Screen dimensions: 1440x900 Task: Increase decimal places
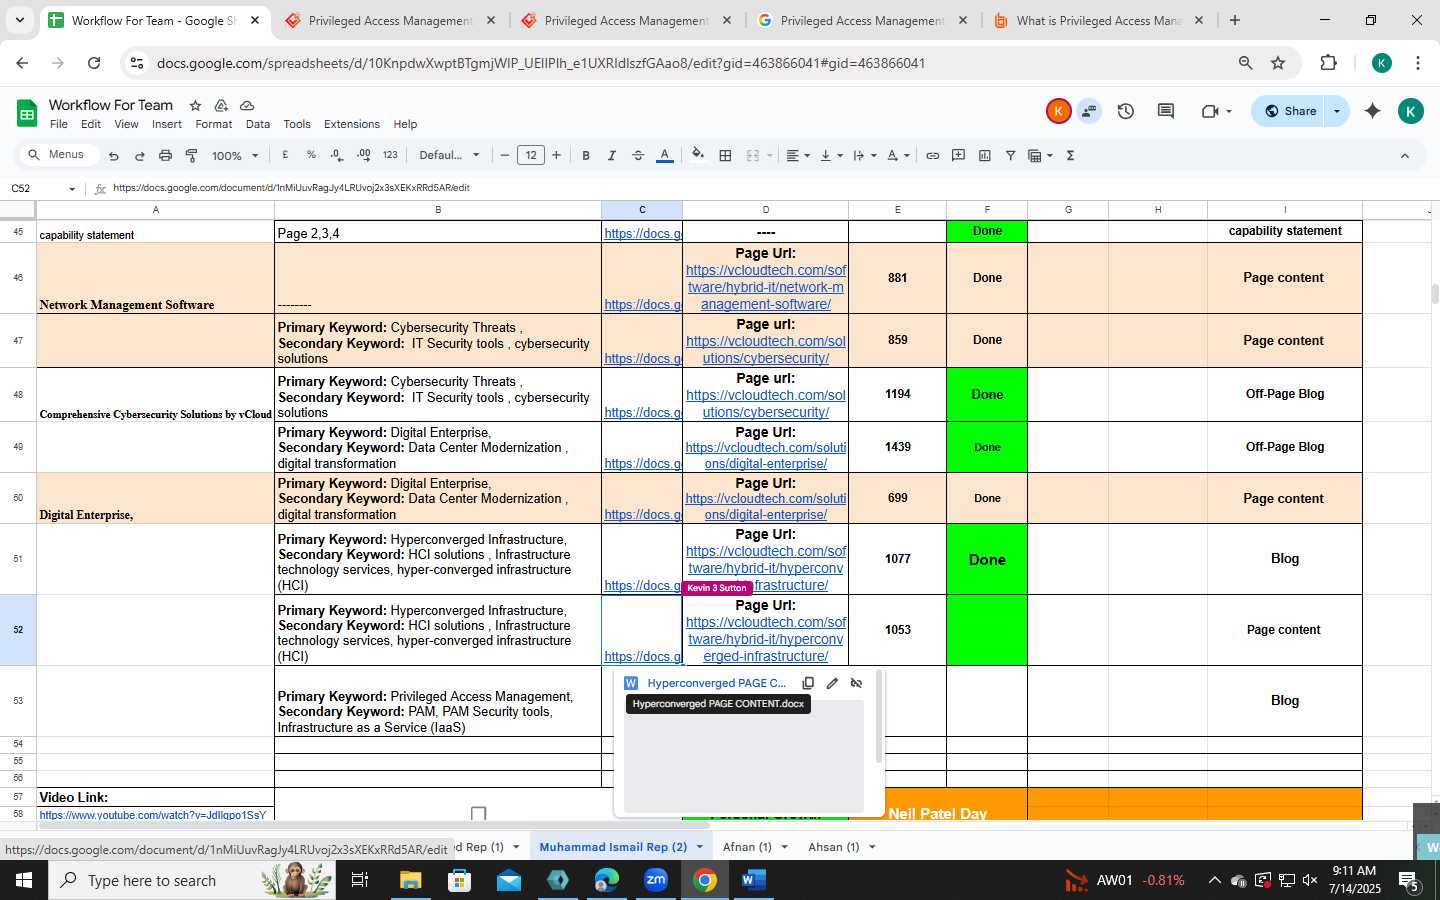pyautogui.click(x=364, y=155)
